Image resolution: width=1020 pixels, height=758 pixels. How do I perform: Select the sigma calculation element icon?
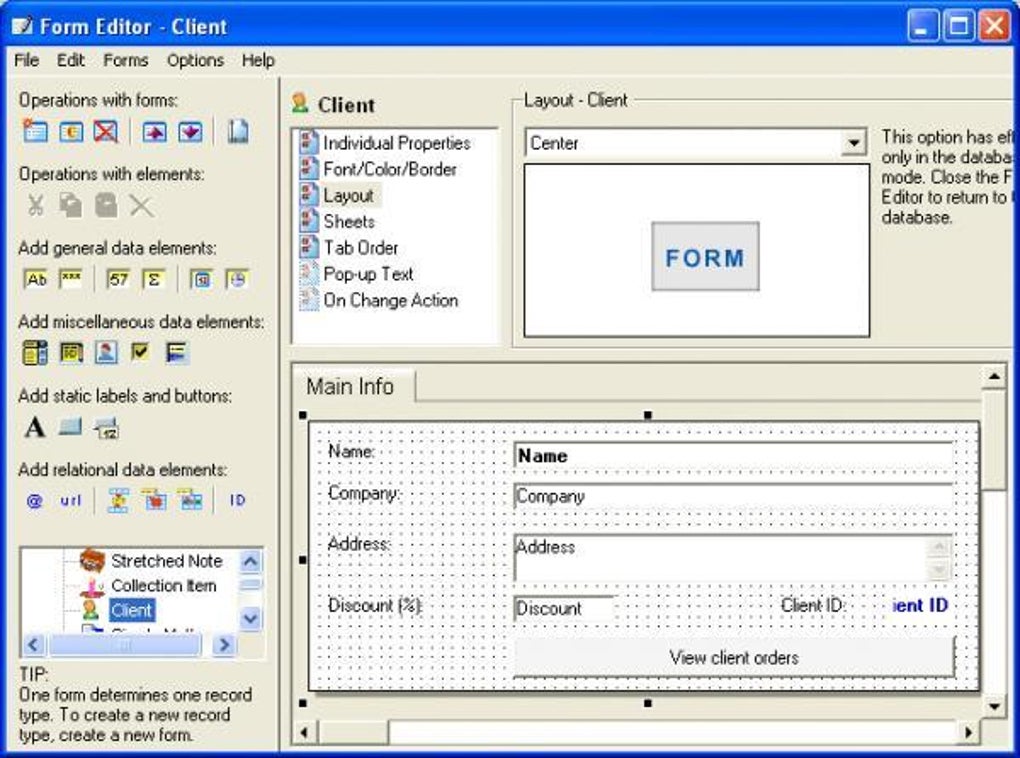pos(152,280)
